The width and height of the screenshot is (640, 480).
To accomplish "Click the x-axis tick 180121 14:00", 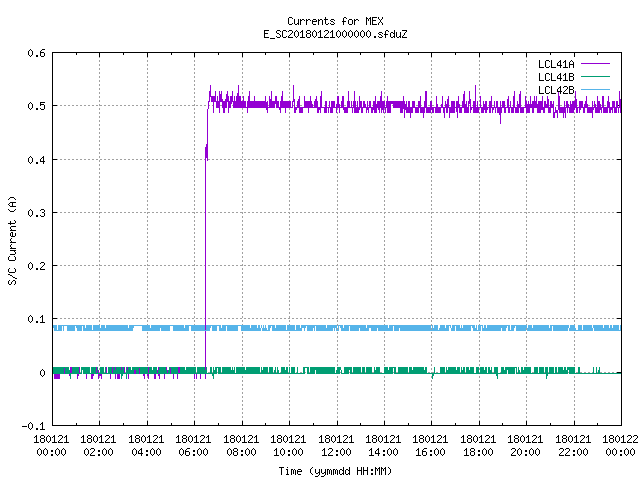I will (x=383, y=446).
